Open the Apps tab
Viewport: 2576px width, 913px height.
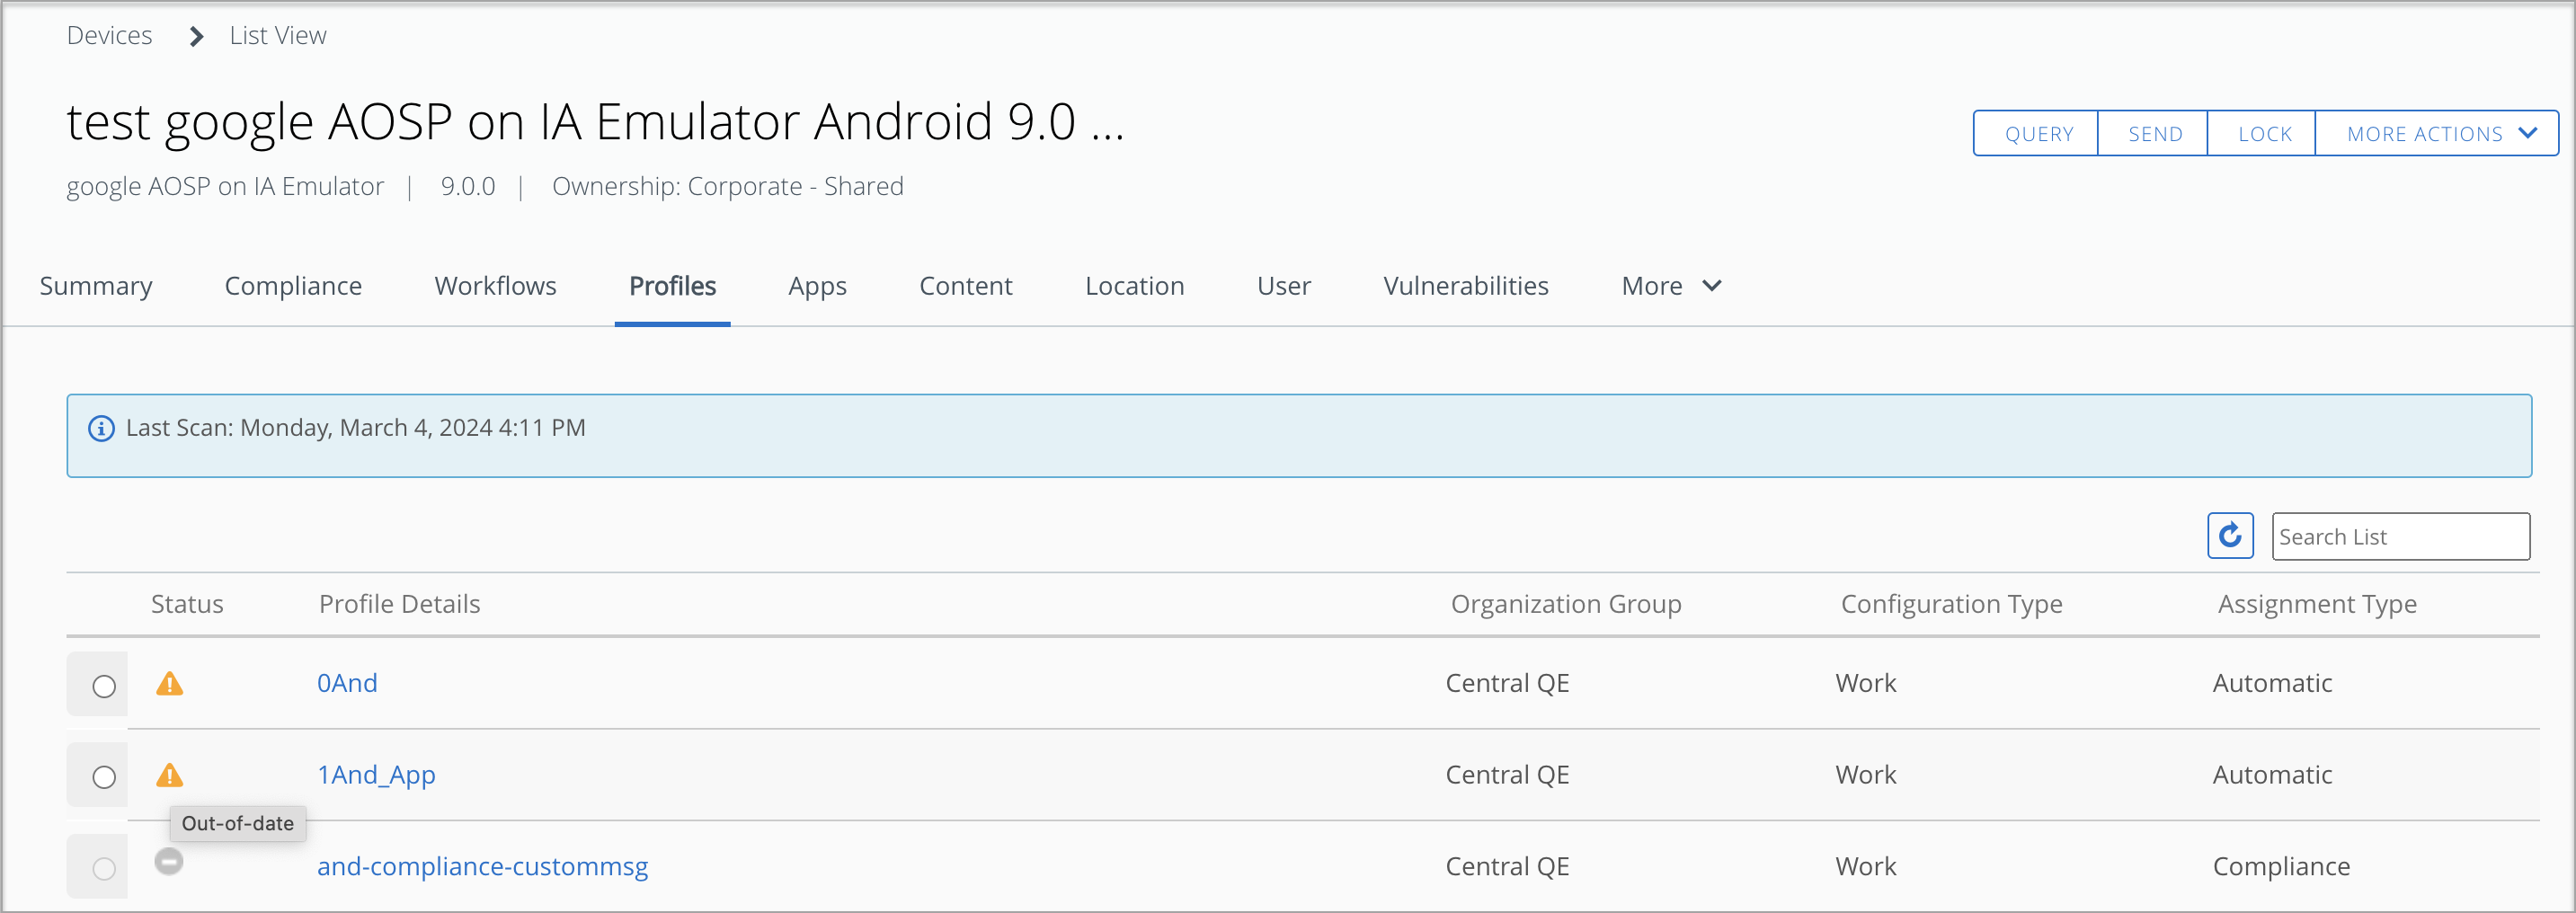pyautogui.click(x=817, y=286)
